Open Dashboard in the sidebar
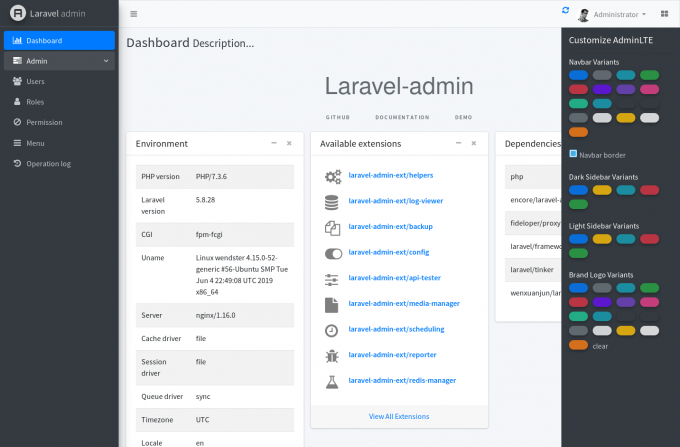680x447 pixels. [x=59, y=40]
